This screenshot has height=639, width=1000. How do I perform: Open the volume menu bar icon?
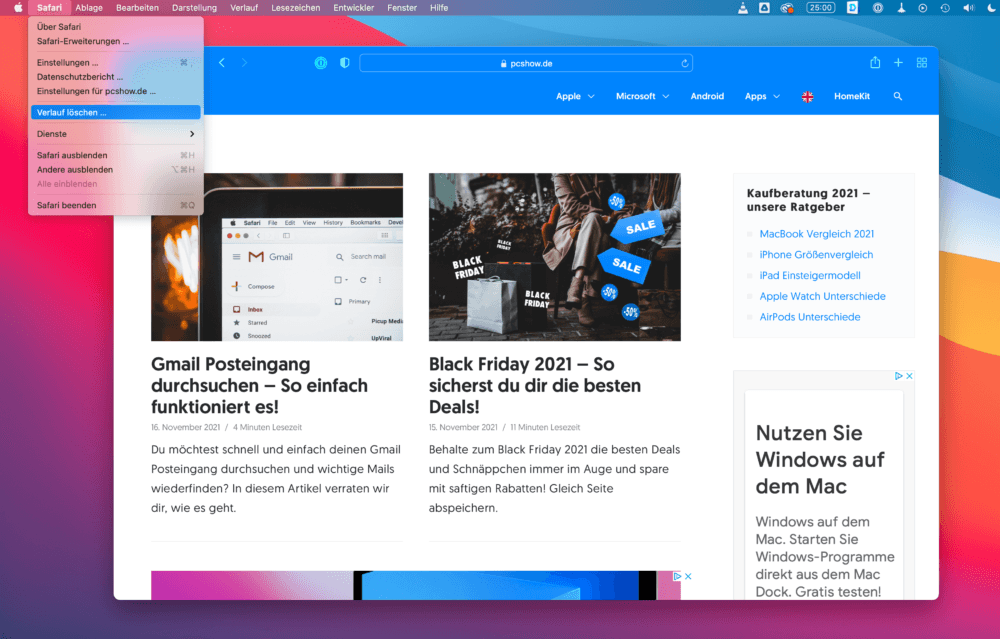click(969, 8)
